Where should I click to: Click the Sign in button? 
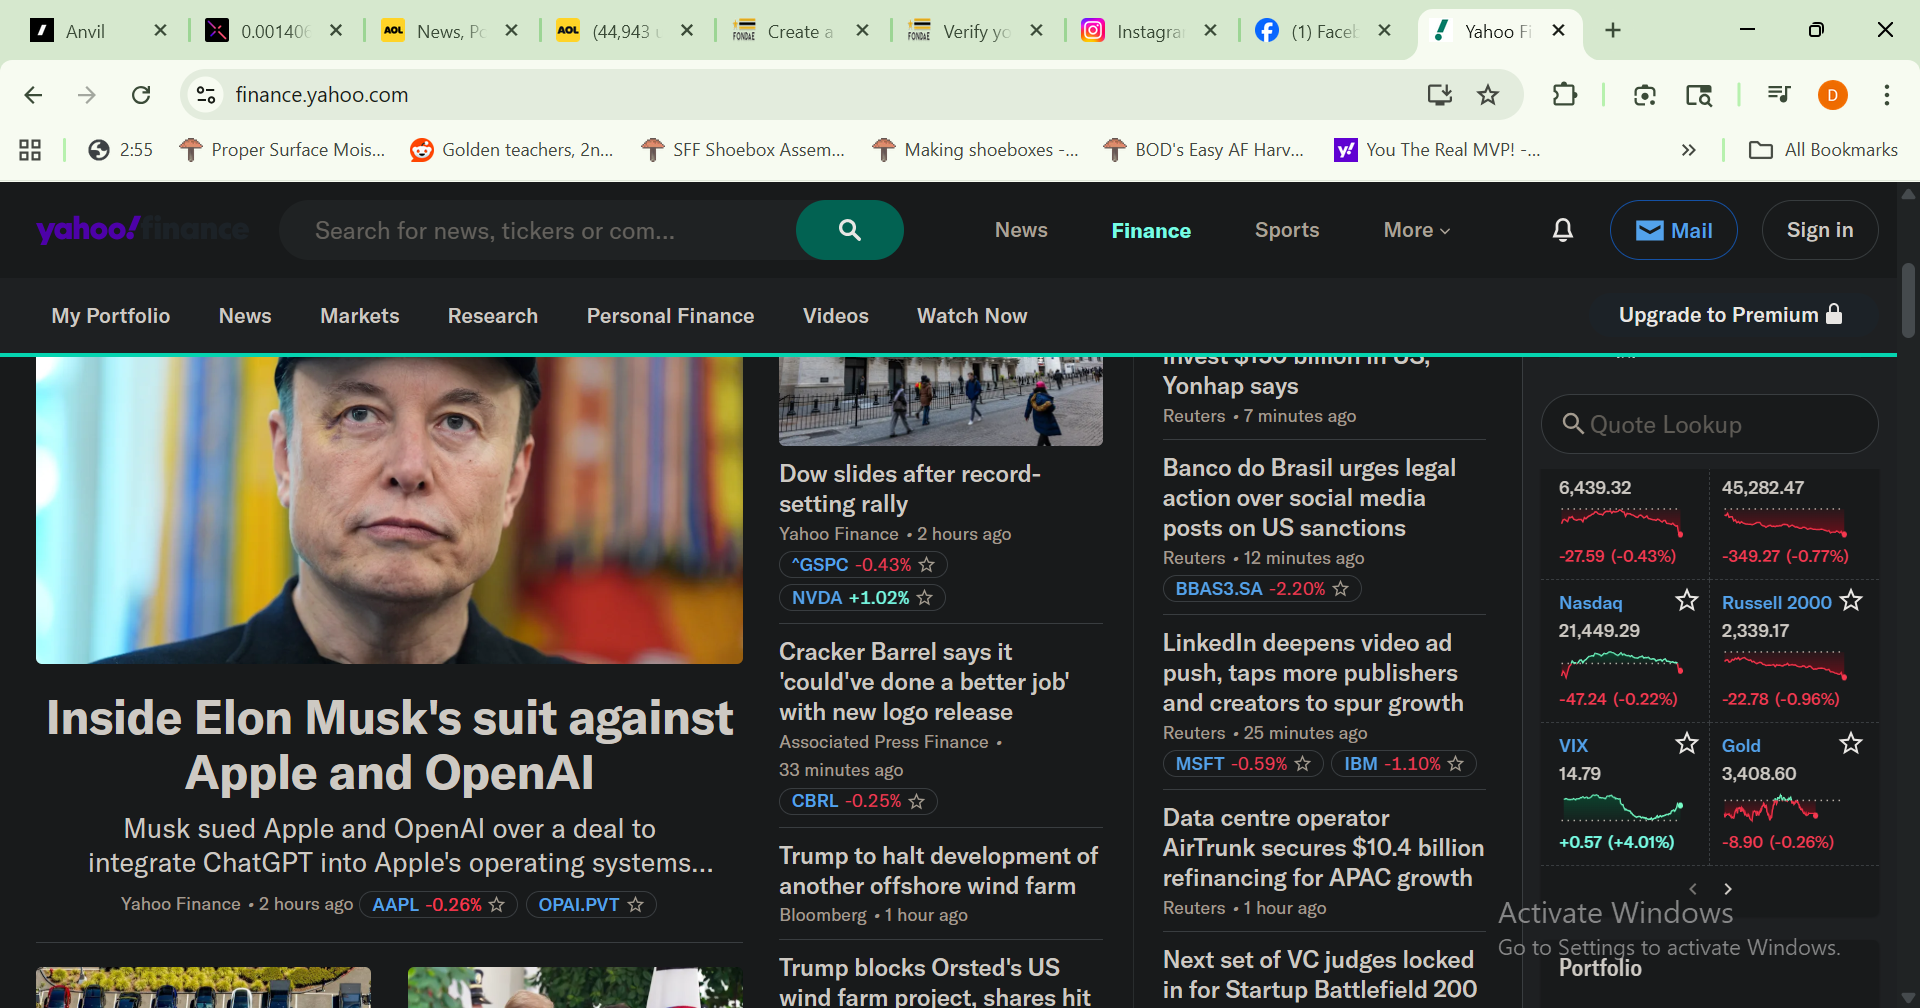pyautogui.click(x=1819, y=230)
